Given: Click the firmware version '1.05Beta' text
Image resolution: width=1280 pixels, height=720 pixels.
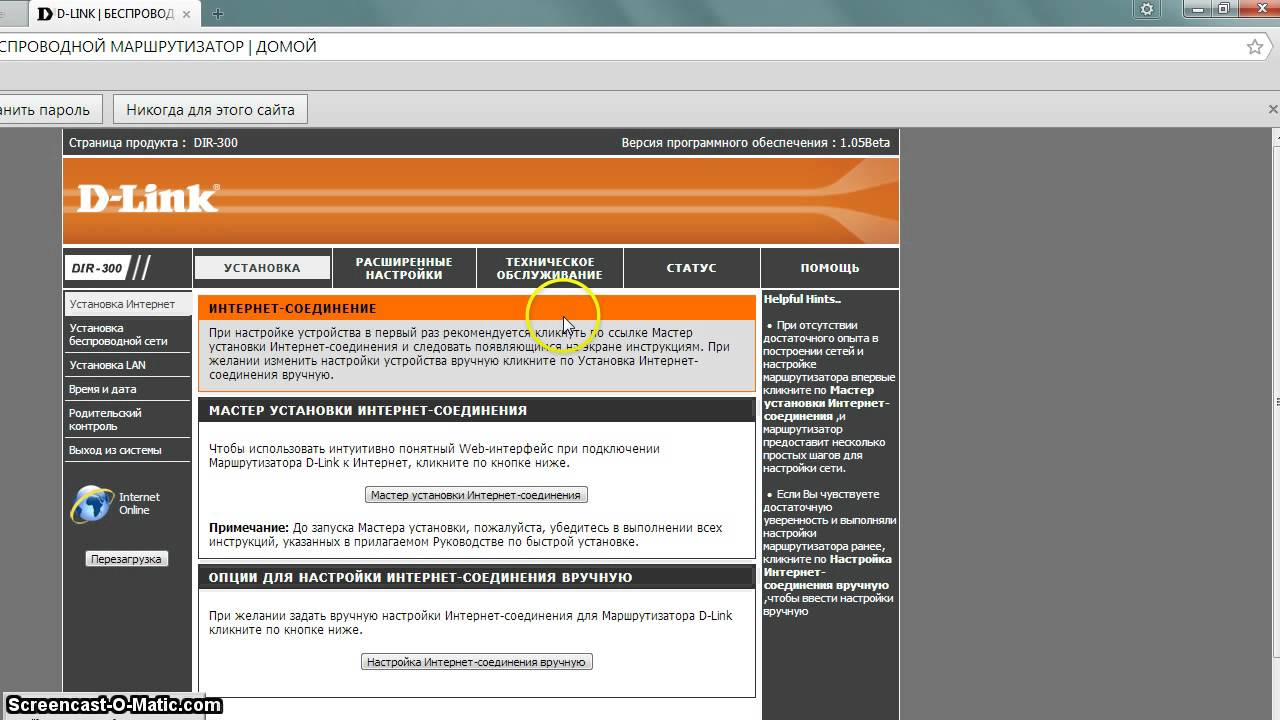Looking at the screenshot, I should 865,143.
